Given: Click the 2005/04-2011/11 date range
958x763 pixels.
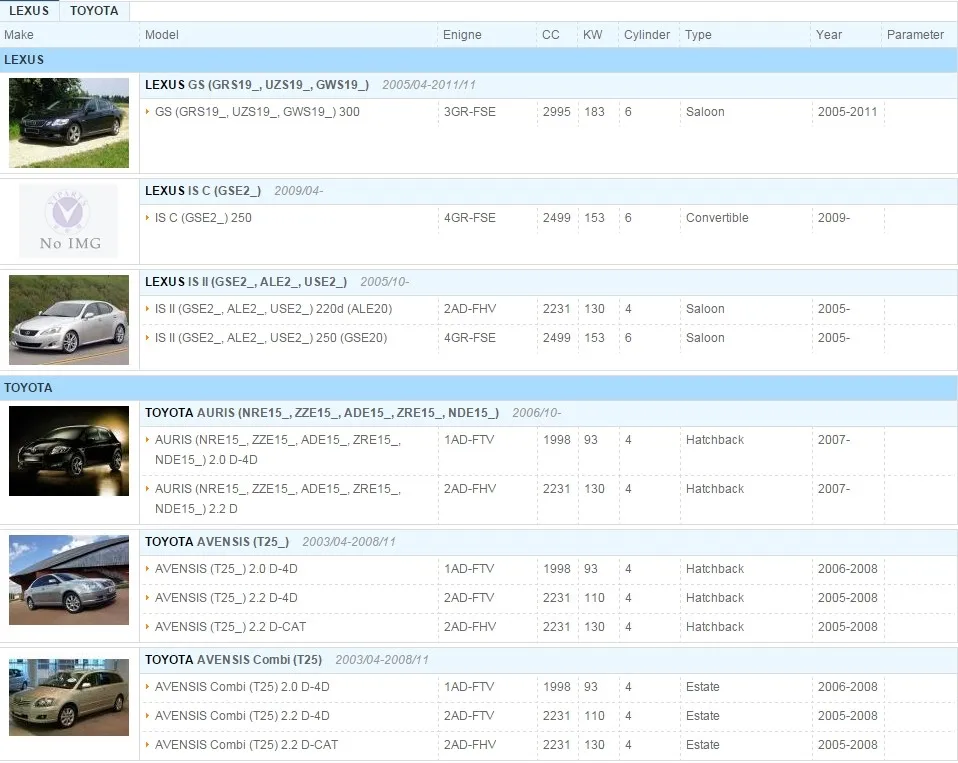Looking at the screenshot, I should 429,85.
